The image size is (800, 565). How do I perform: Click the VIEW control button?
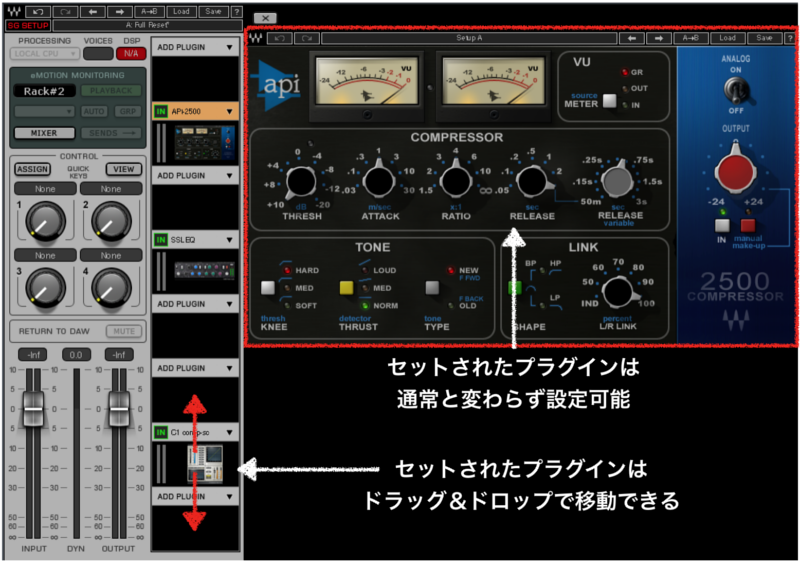coord(123,169)
